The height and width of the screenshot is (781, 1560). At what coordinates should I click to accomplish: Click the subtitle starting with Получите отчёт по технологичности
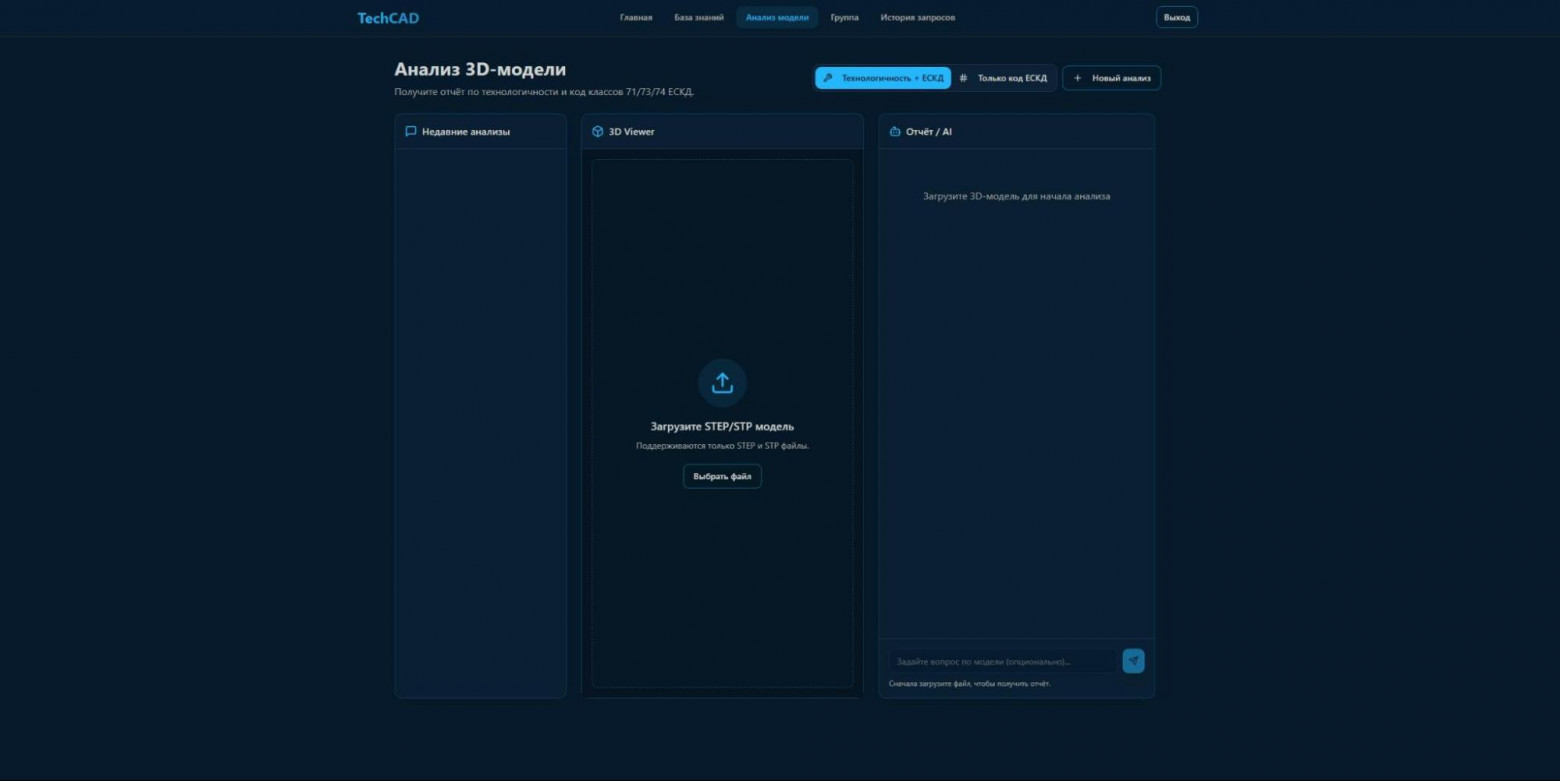pyautogui.click(x=544, y=92)
